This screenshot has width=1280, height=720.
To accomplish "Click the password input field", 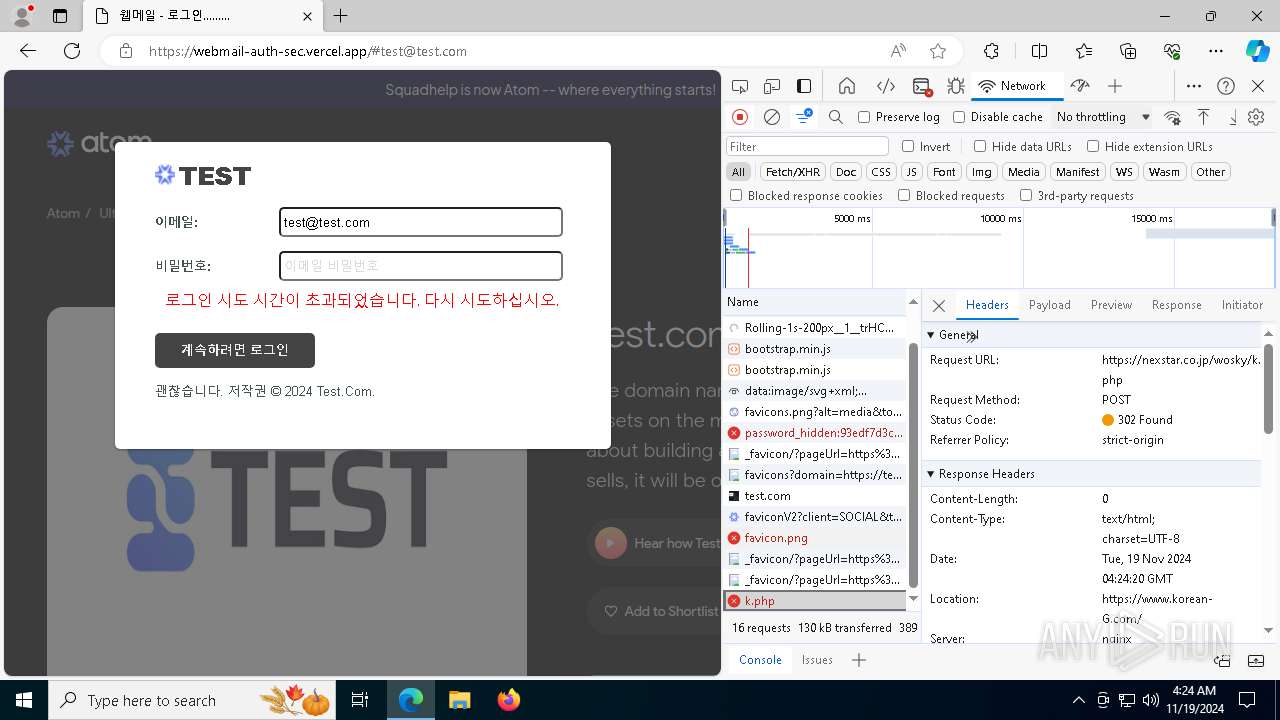I will [x=421, y=266].
